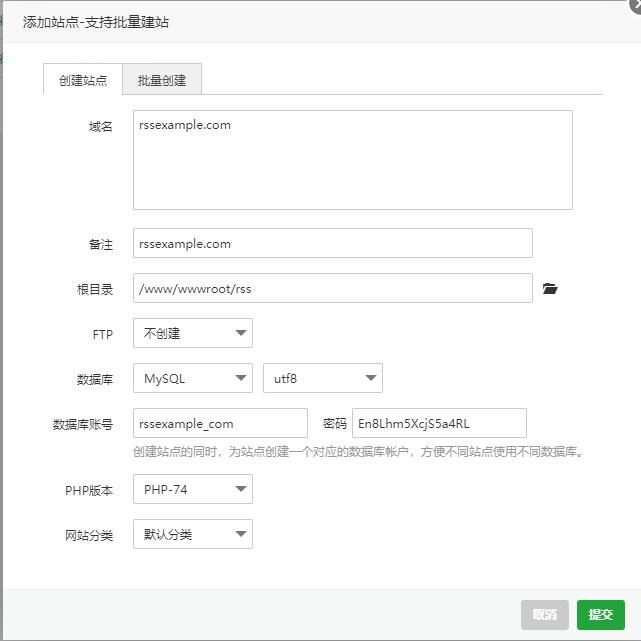Open the 批量创建 tab
The width and height of the screenshot is (641, 641).
(162, 80)
